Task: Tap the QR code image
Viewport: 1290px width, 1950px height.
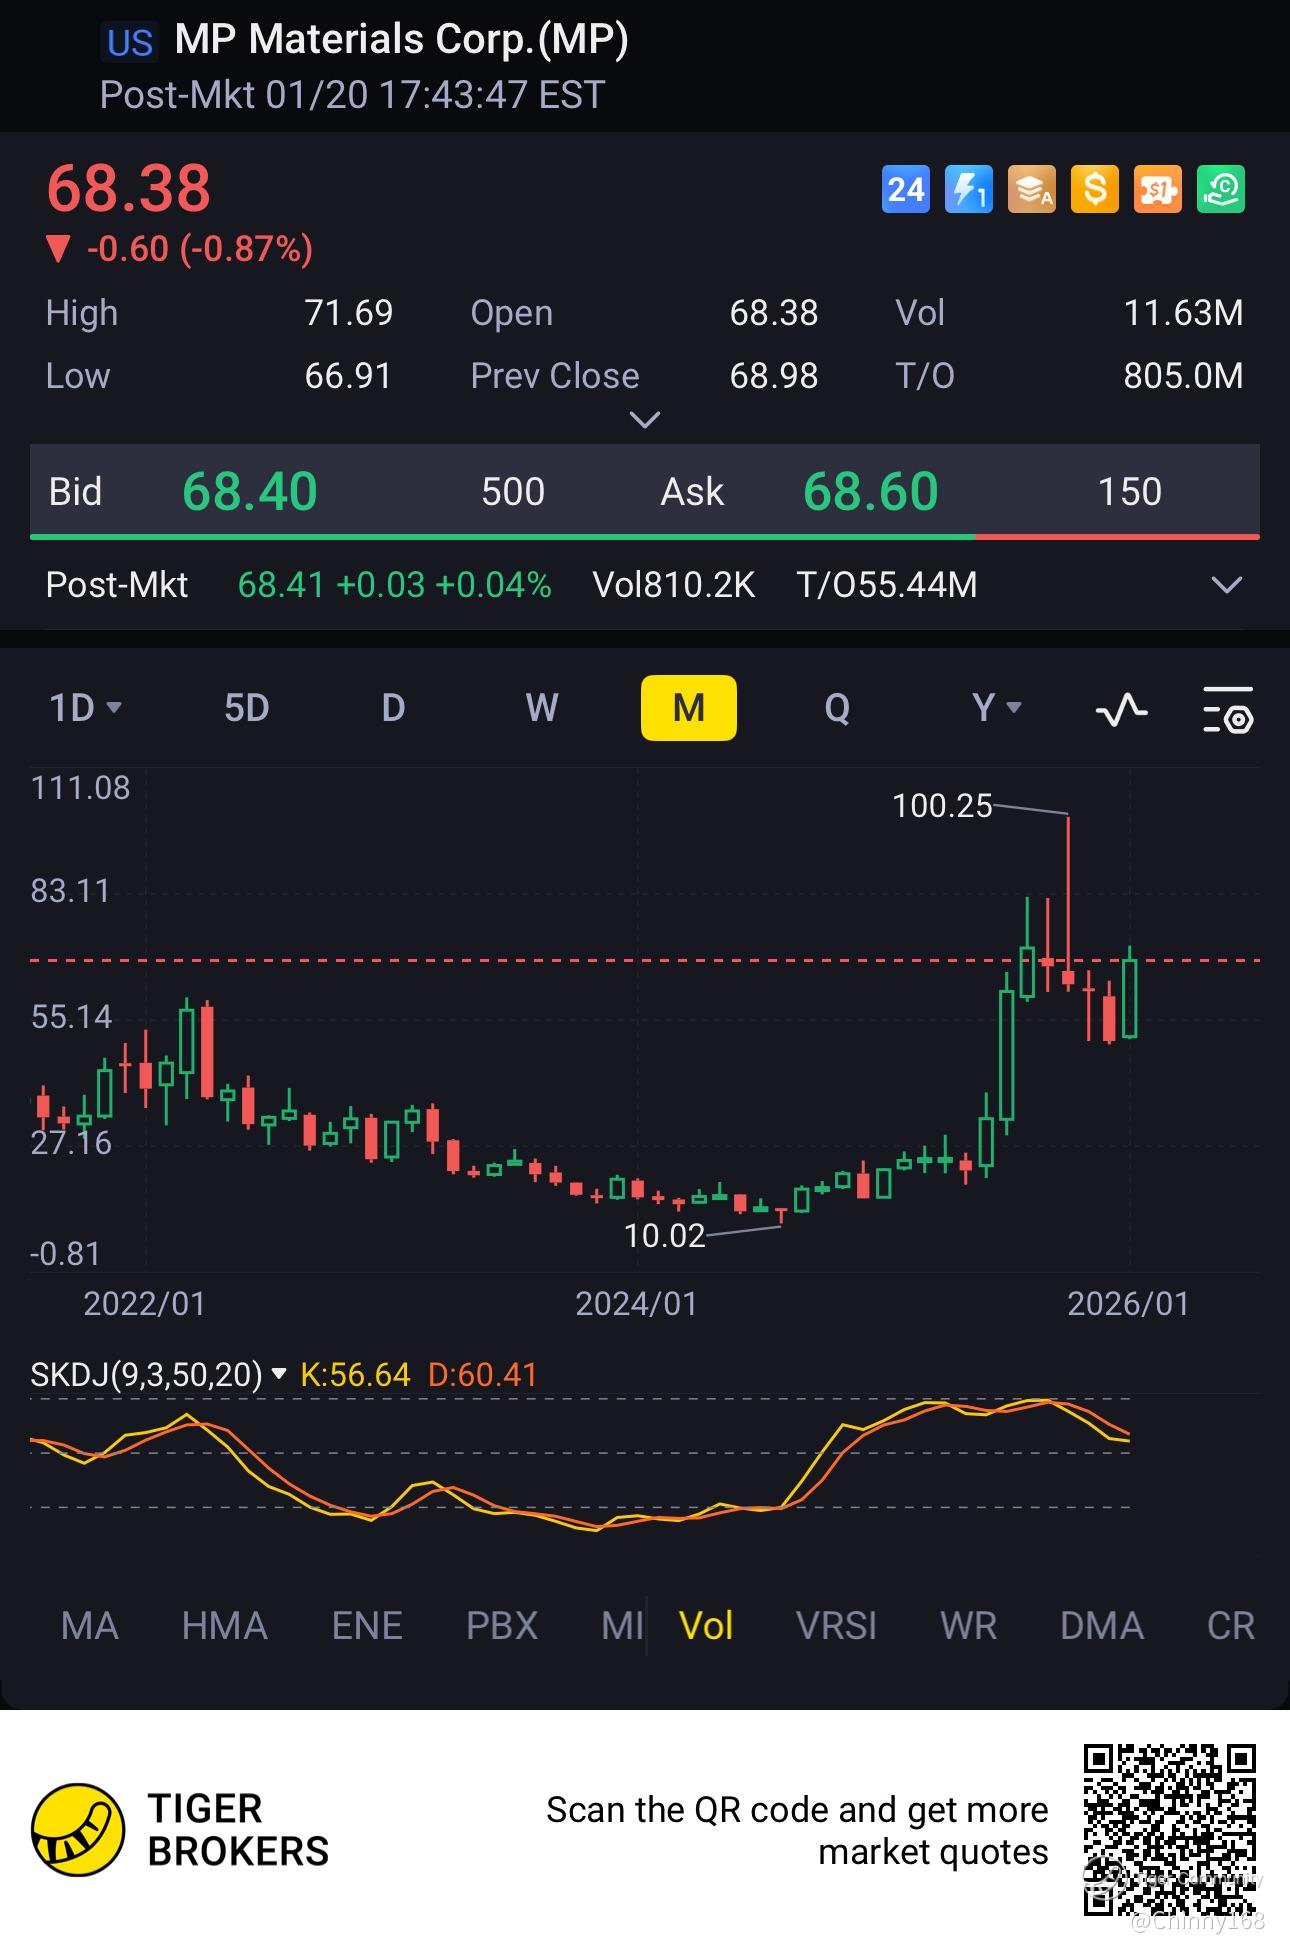Action: pyautogui.click(x=1169, y=1830)
